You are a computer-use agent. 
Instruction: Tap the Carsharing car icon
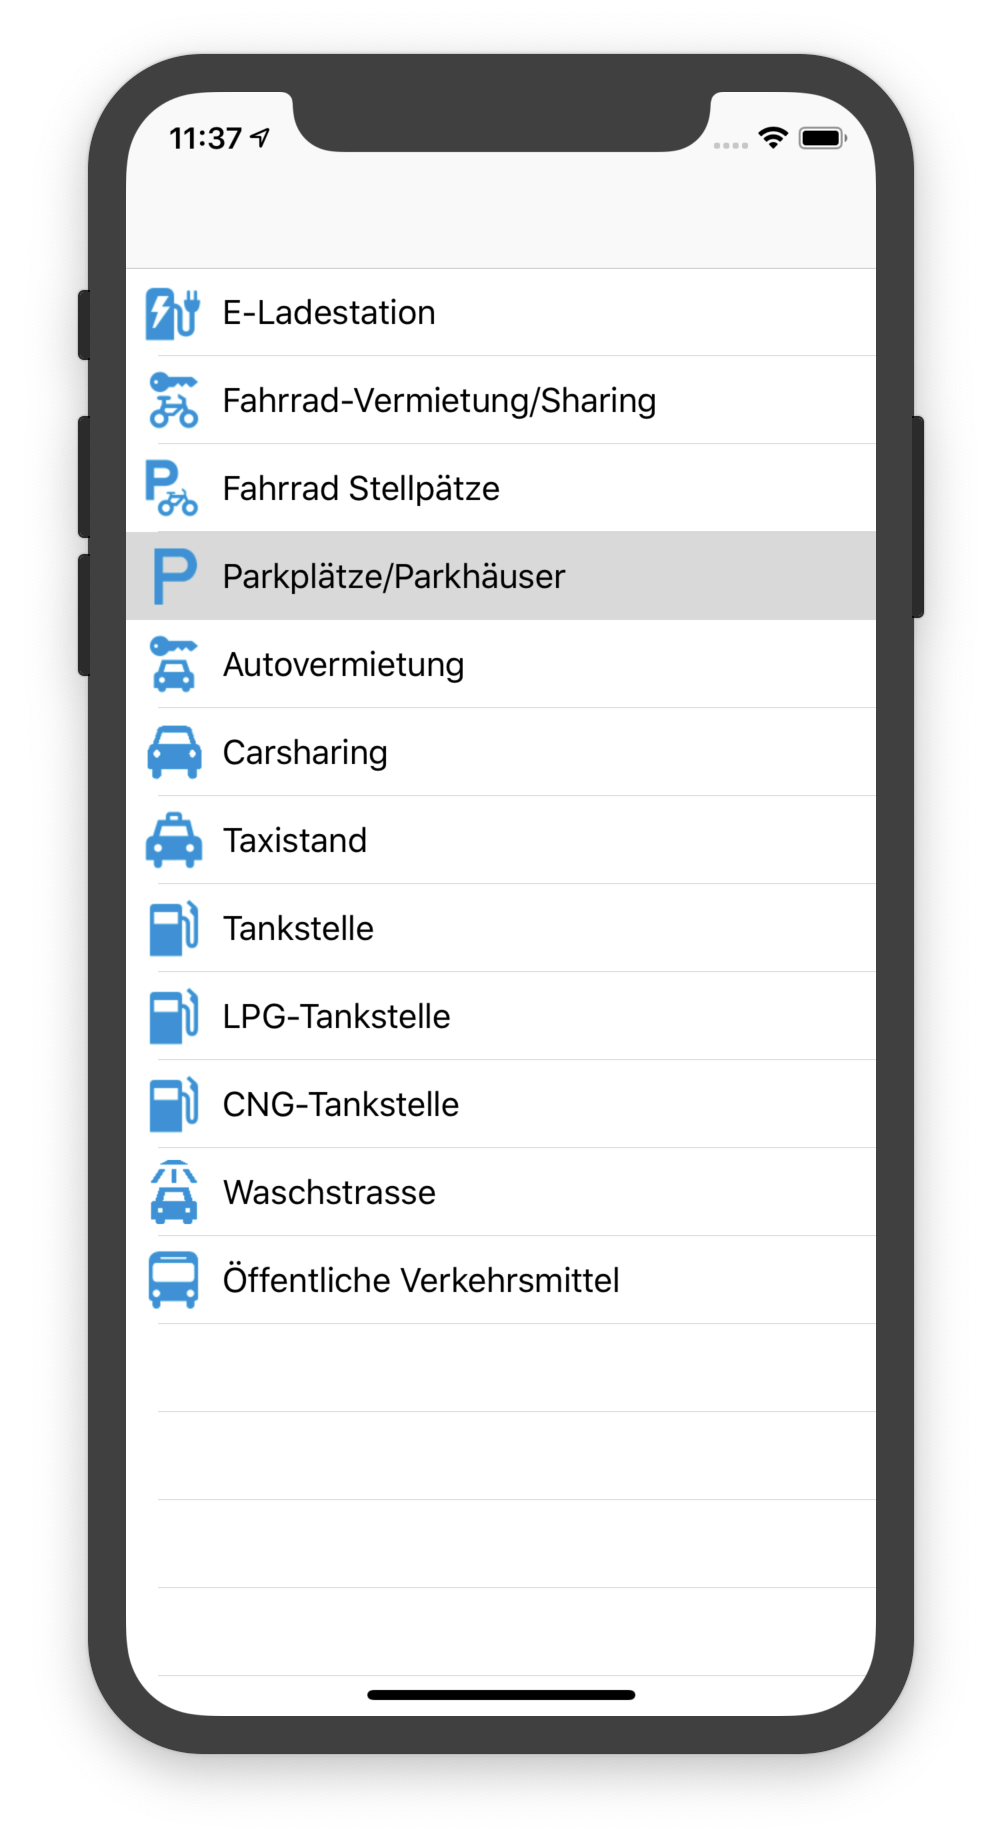point(174,753)
